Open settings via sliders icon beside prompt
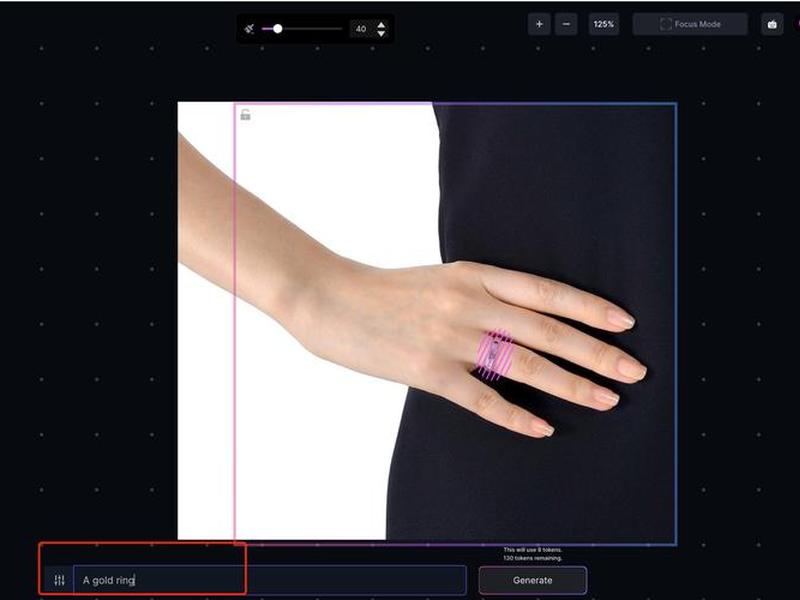Screen dimensions: 800x600 coord(59,580)
